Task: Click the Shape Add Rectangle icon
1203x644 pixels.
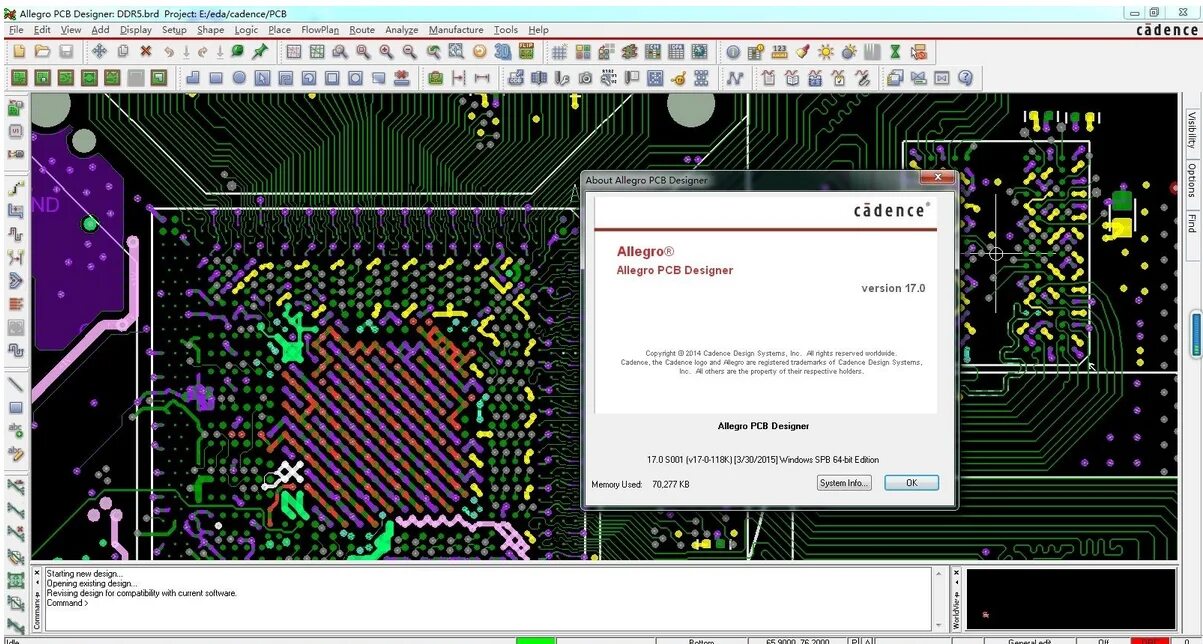Action: click(215, 77)
